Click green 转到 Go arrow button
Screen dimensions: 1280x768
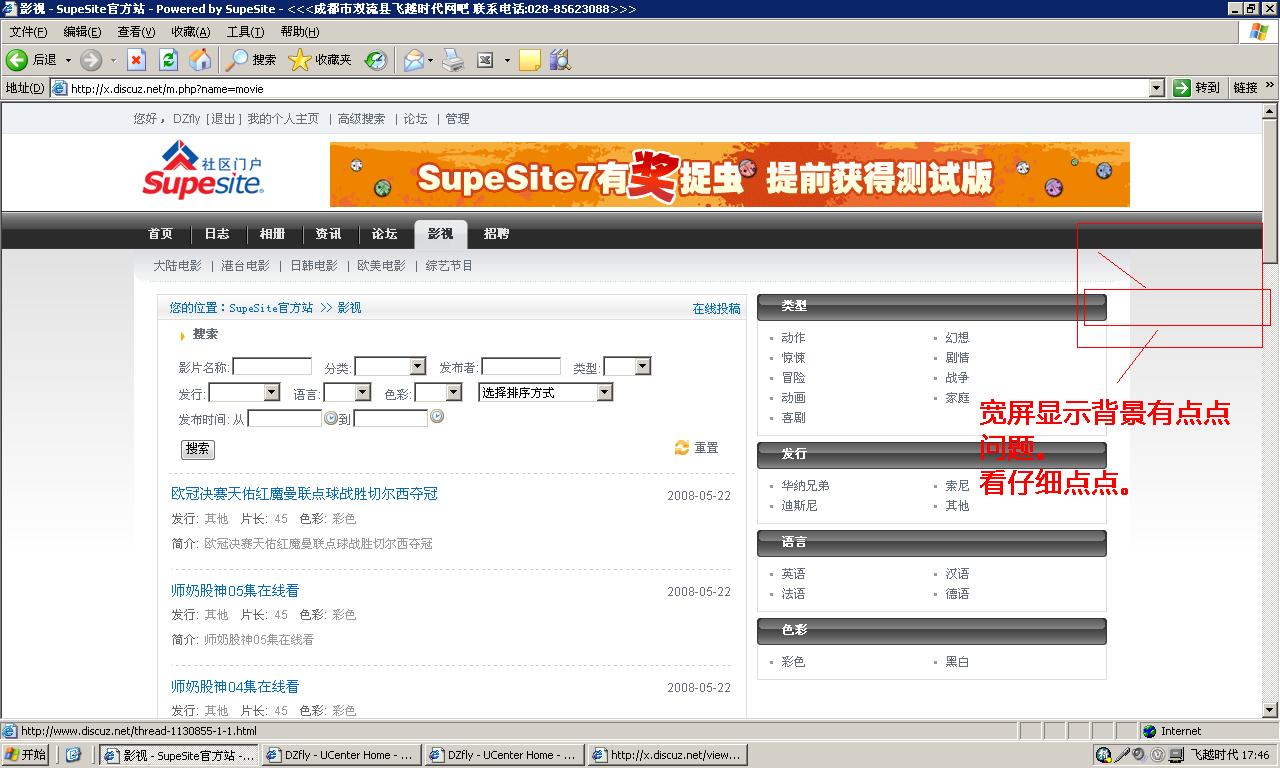click(x=1183, y=88)
